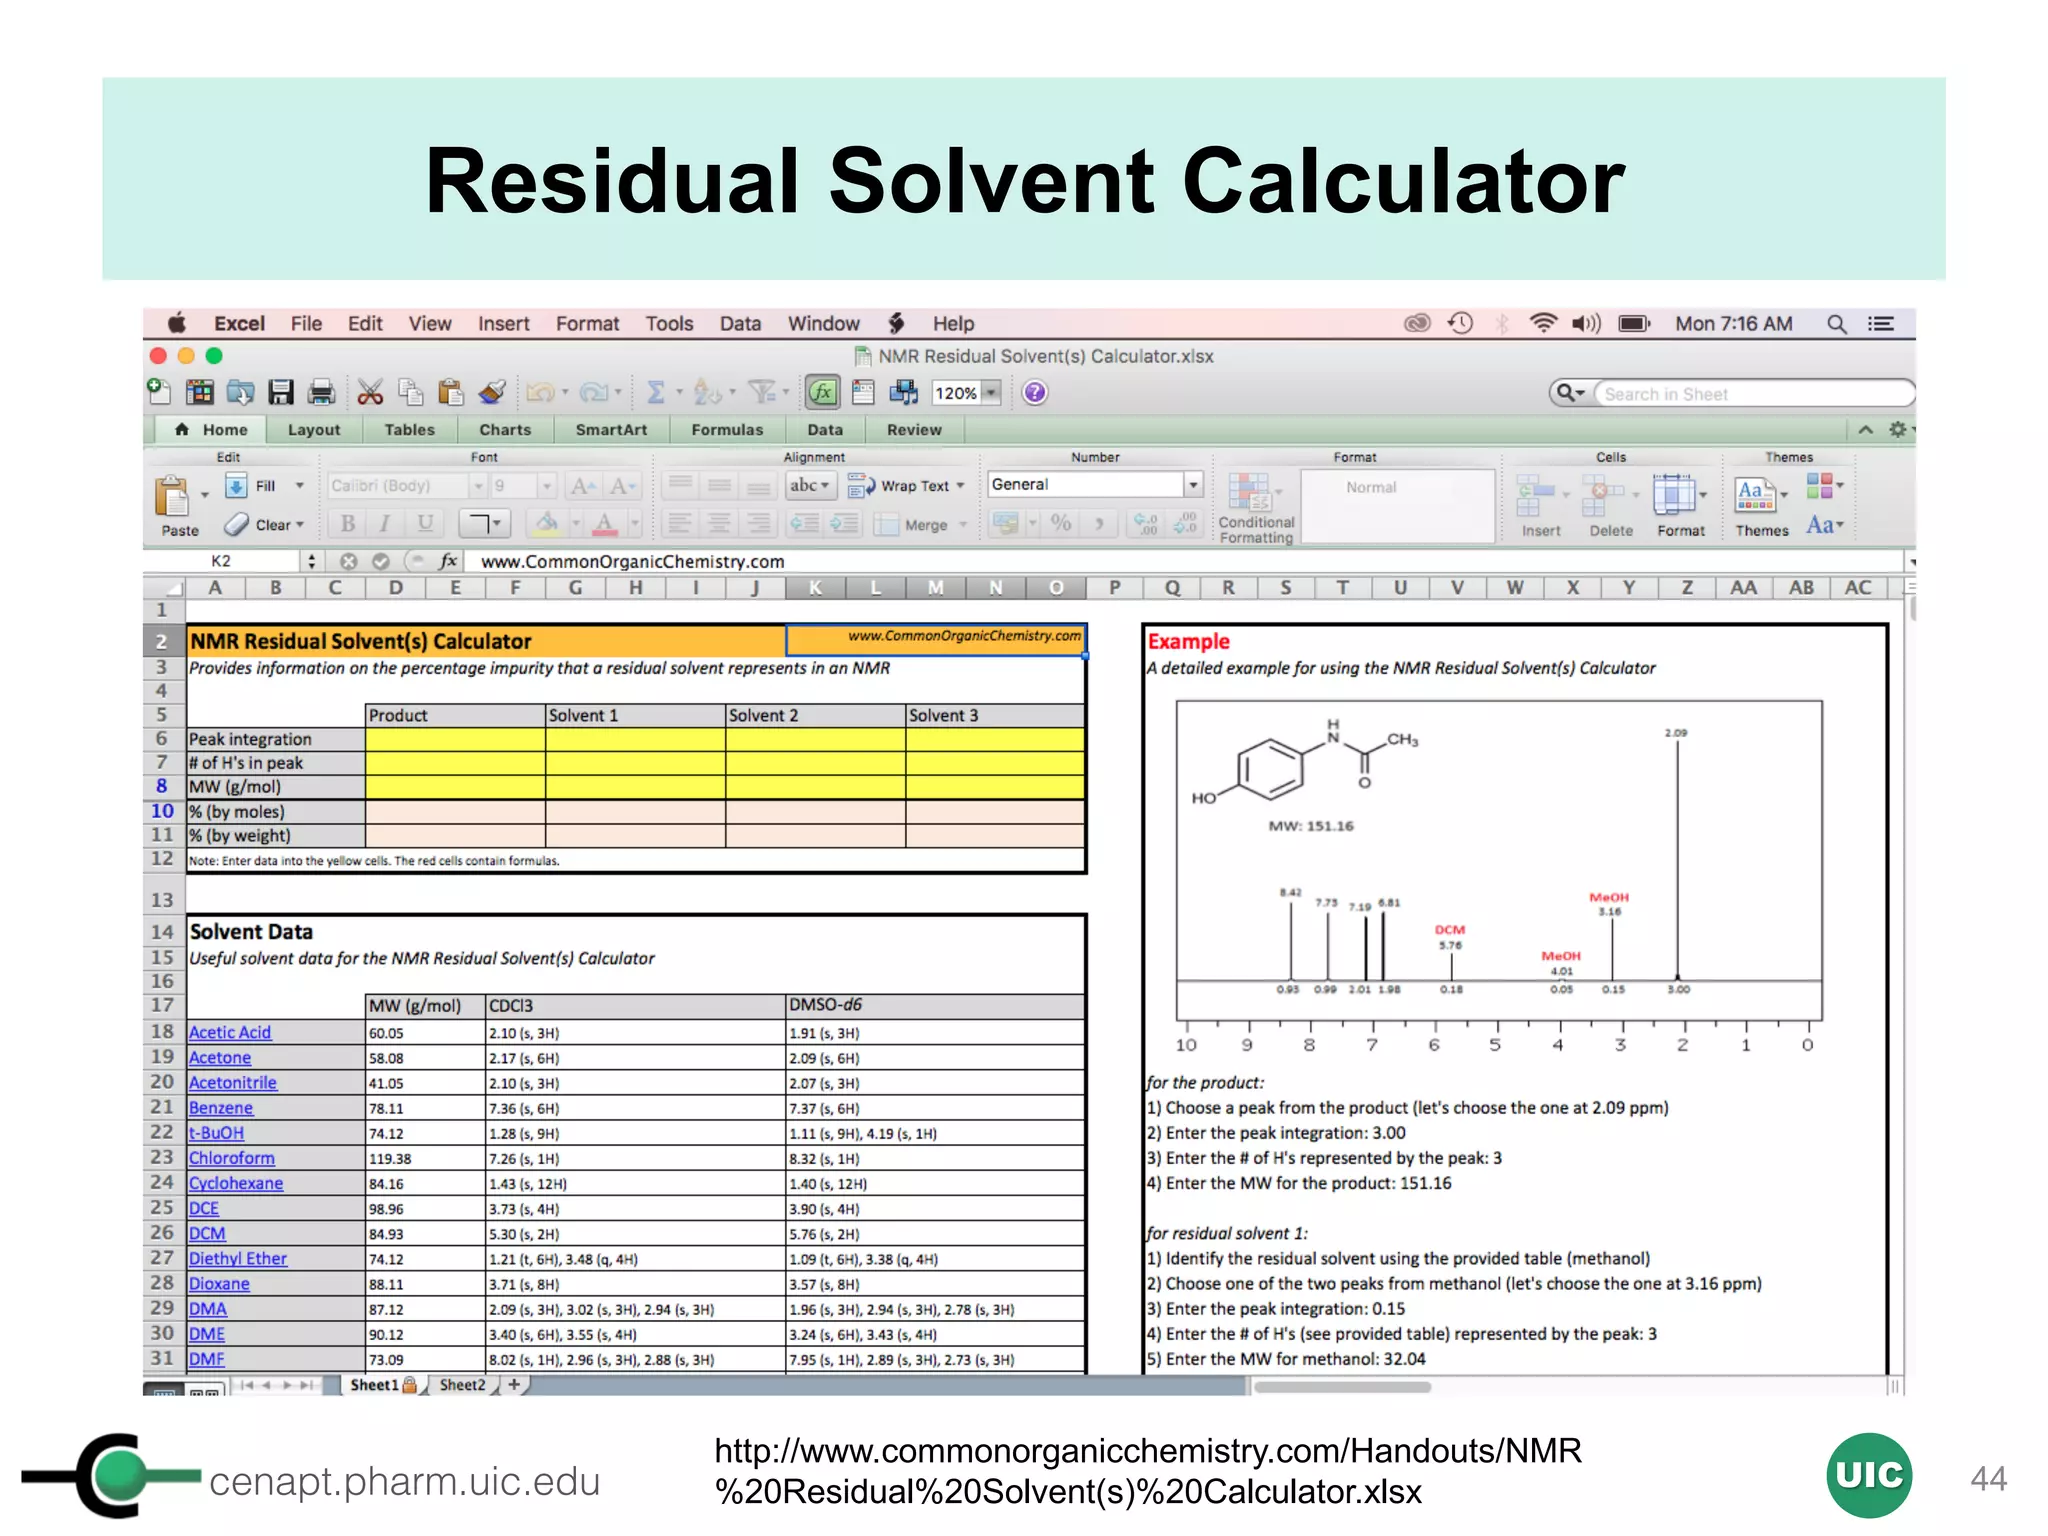Click the Copy icon in toolbar
This screenshot has width=2048, height=1536.
click(x=410, y=393)
